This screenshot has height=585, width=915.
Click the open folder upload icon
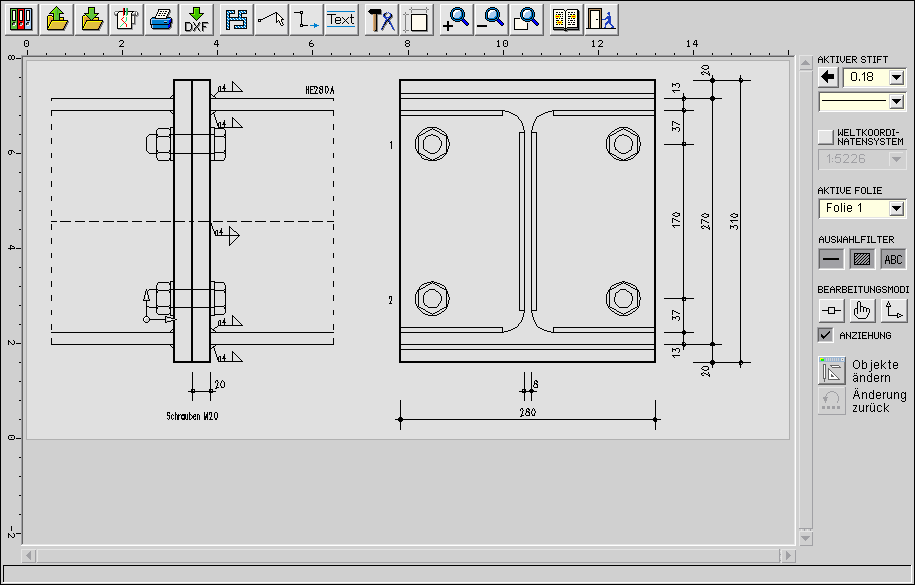coord(57,18)
